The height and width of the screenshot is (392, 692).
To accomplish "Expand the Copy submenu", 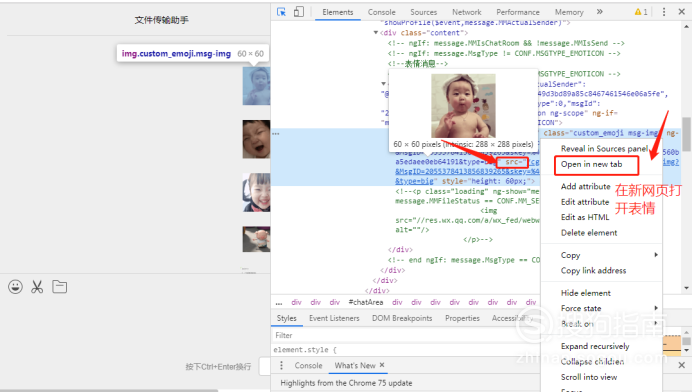I will 602,255.
